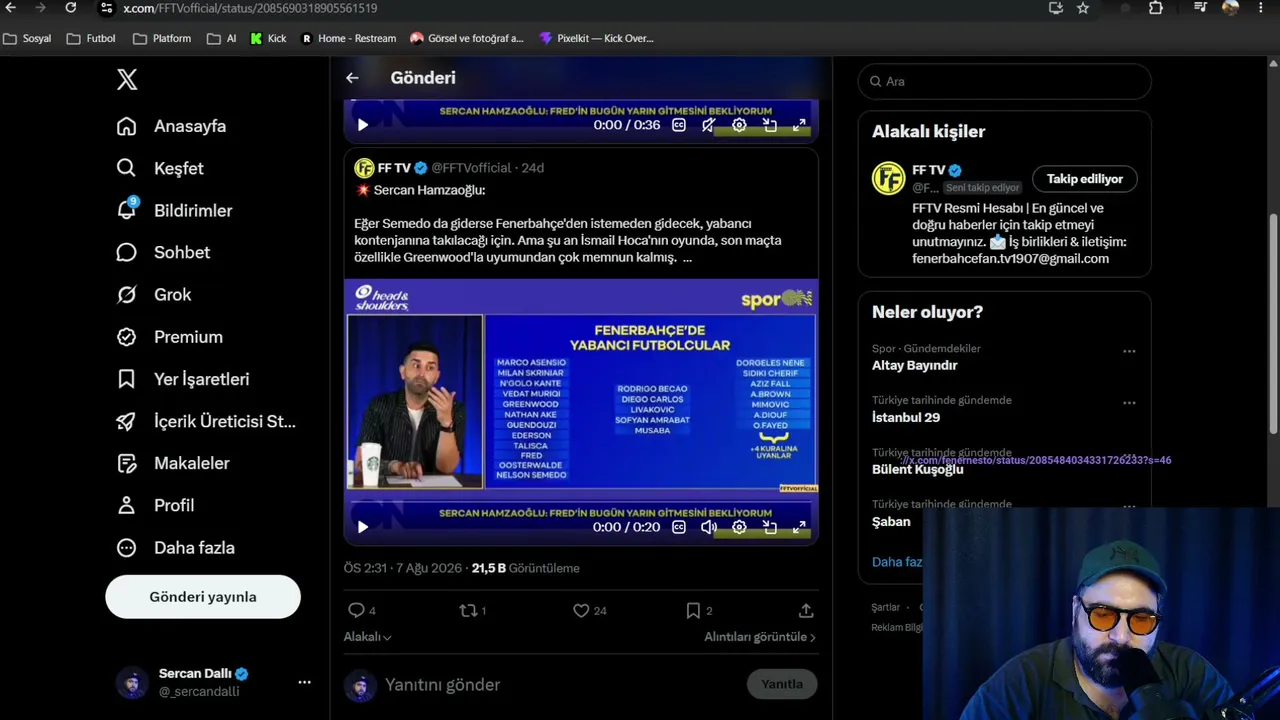
Task: Bookmark this page with the star icon
Action: 1083,8
